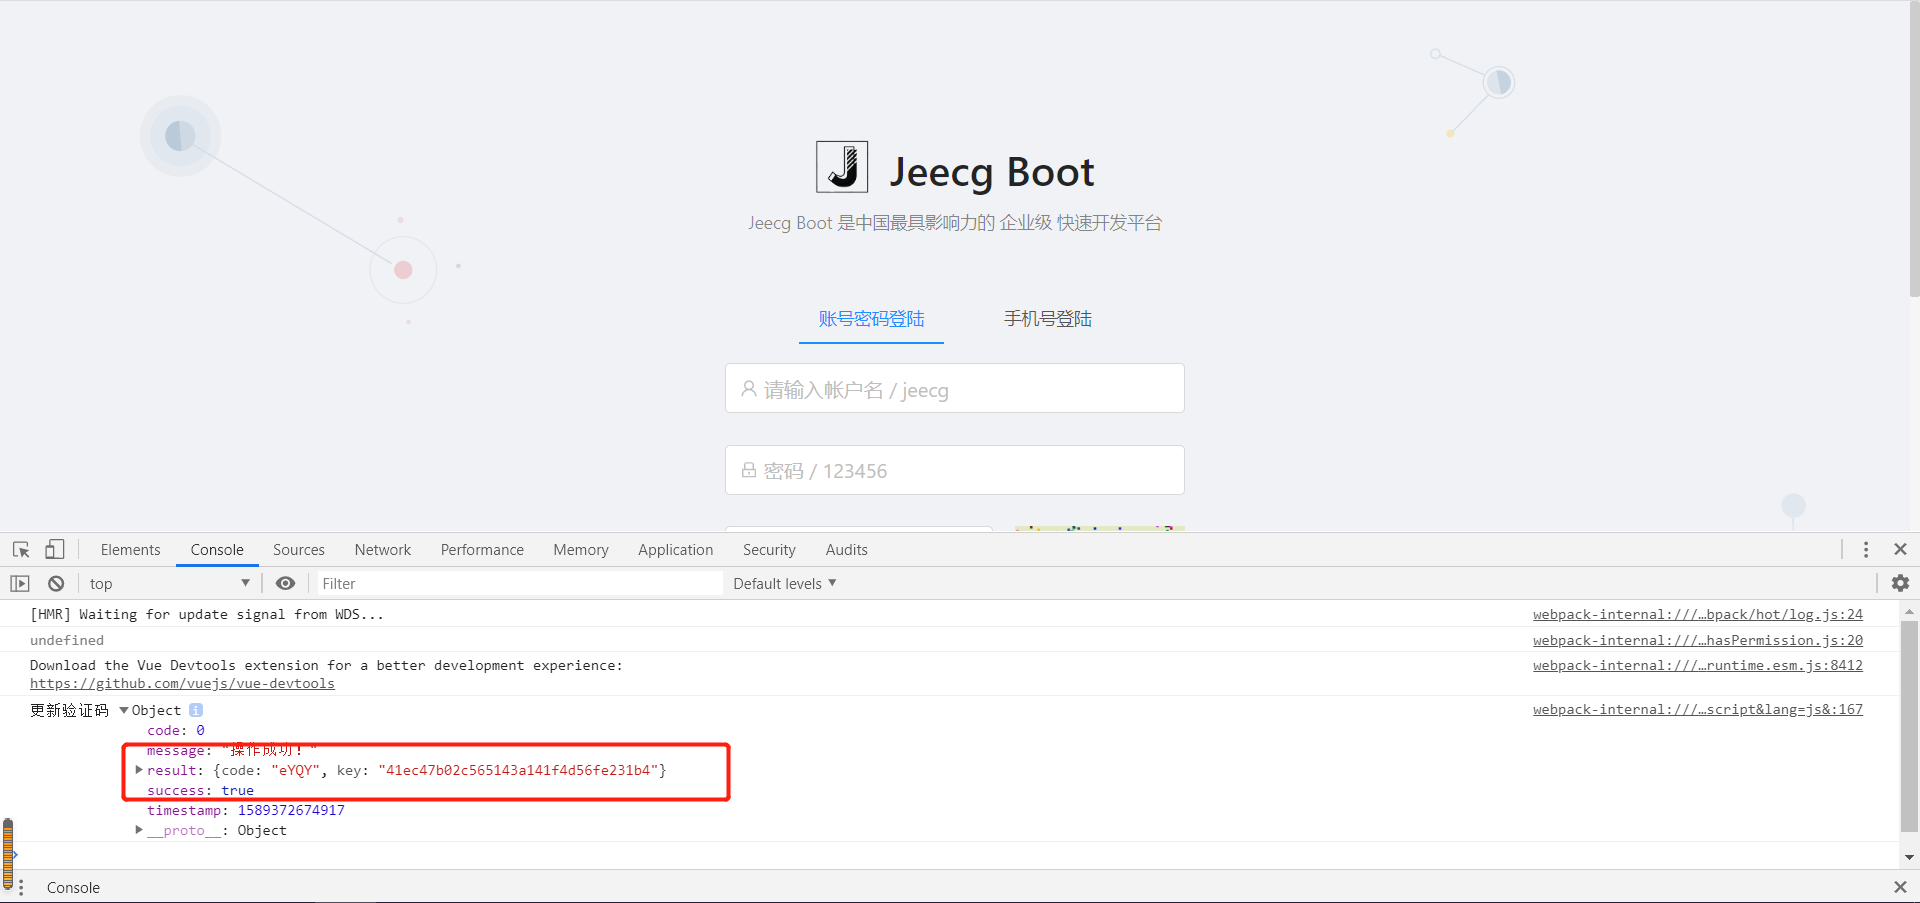Click the username input field
This screenshot has height=903, width=1920.
pyautogui.click(x=953, y=389)
